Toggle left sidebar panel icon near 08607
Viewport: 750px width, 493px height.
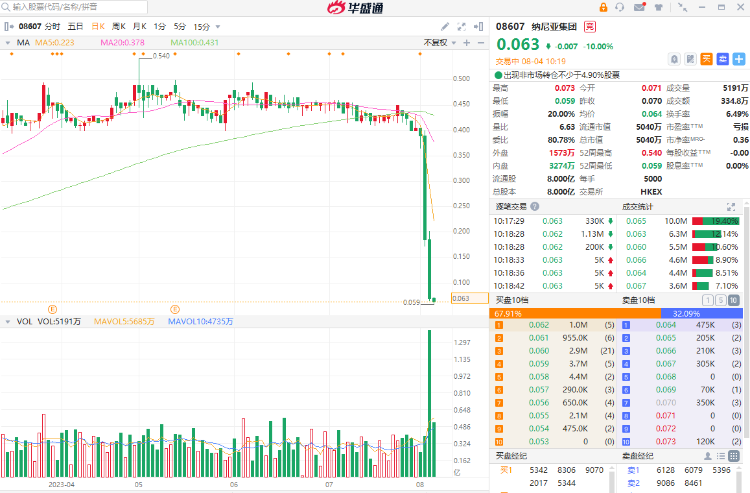coord(9,27)
